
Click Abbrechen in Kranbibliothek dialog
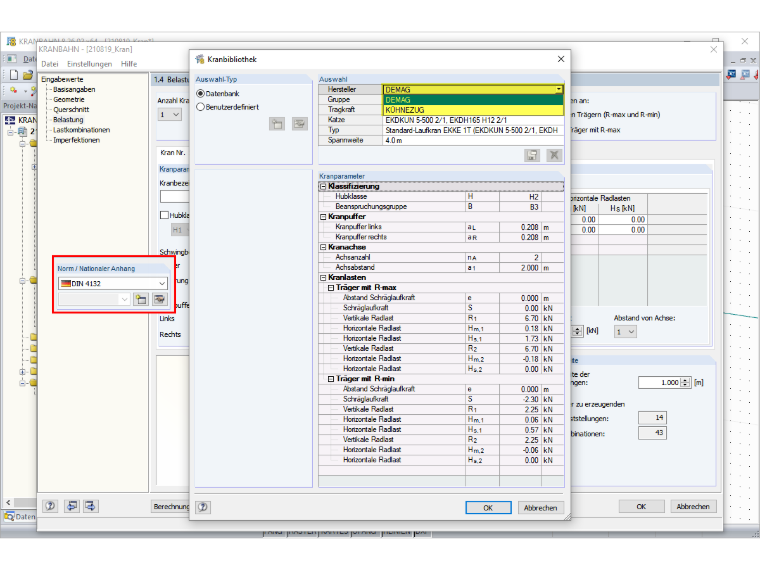tap(540, 507)
